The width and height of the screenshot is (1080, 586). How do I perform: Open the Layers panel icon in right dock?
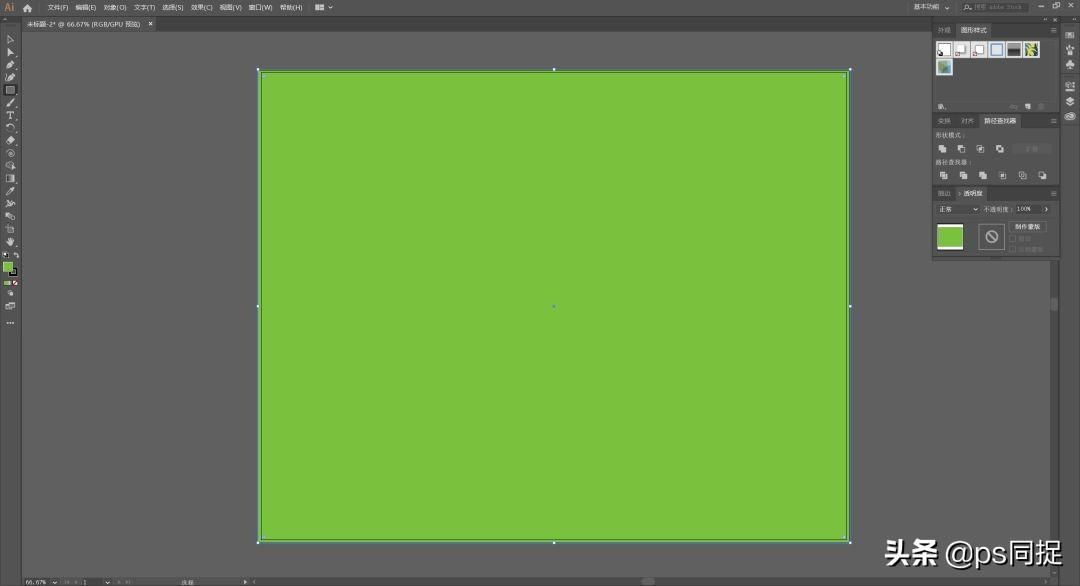[x=1069, y=101]
